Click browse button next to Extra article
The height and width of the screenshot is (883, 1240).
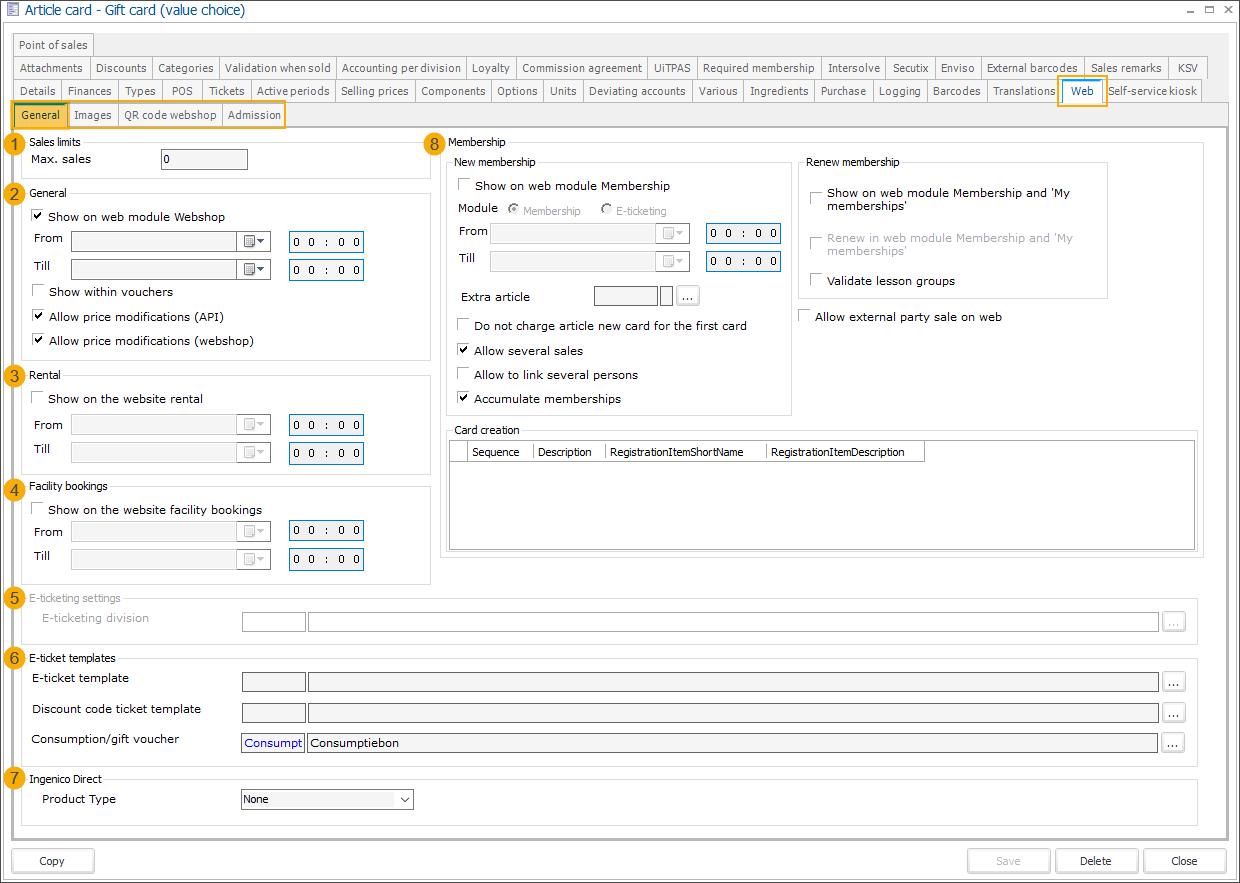(x=688, y=296)
